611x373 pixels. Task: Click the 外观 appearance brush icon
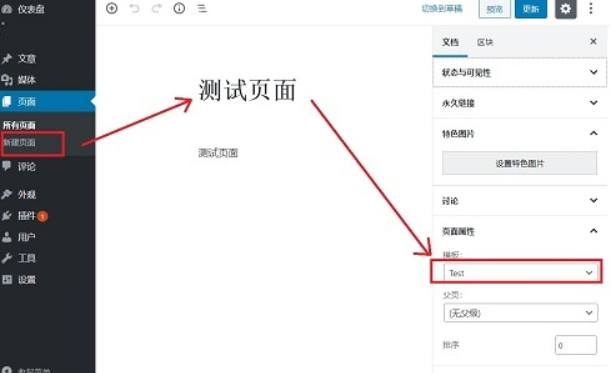click(7, 194)
